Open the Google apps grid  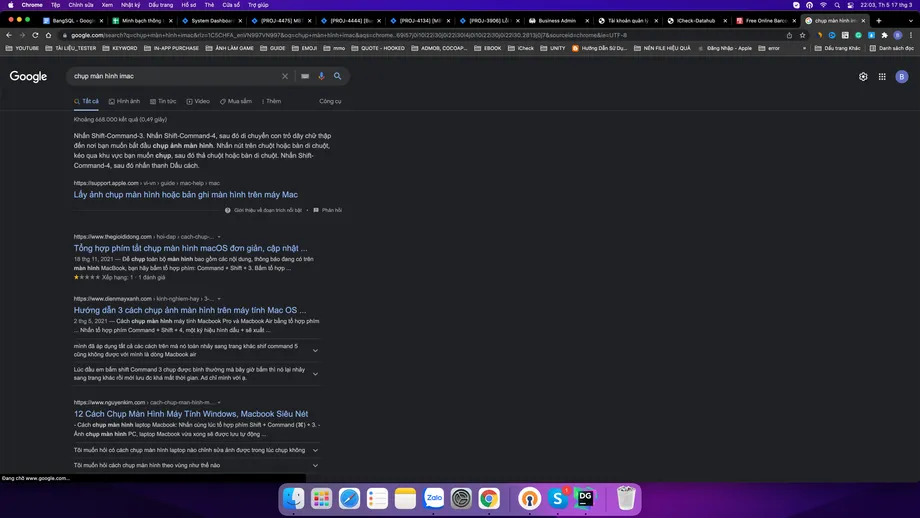[x=882, y=76]
